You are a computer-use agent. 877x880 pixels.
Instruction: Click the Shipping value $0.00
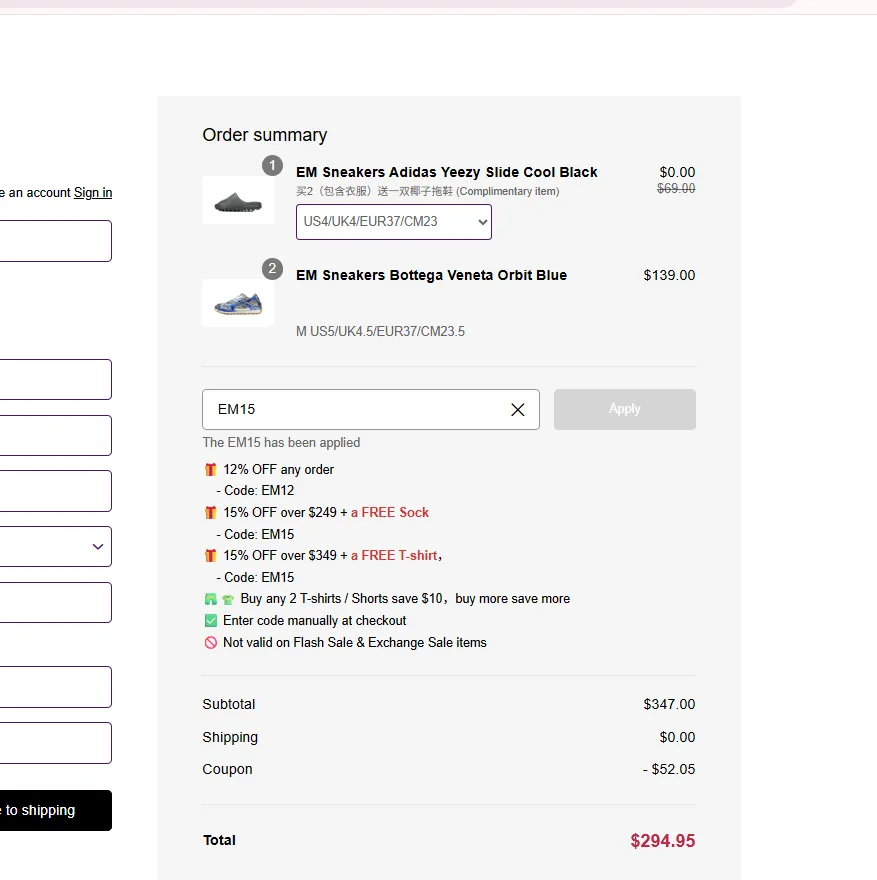(x=677, y=737)
